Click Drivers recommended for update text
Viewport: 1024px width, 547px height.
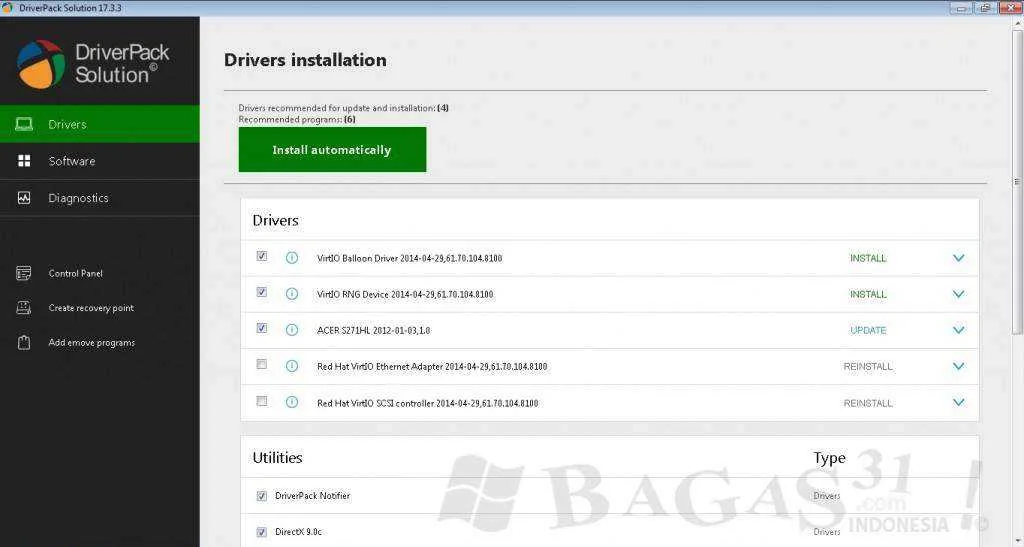tap(344, 108)
